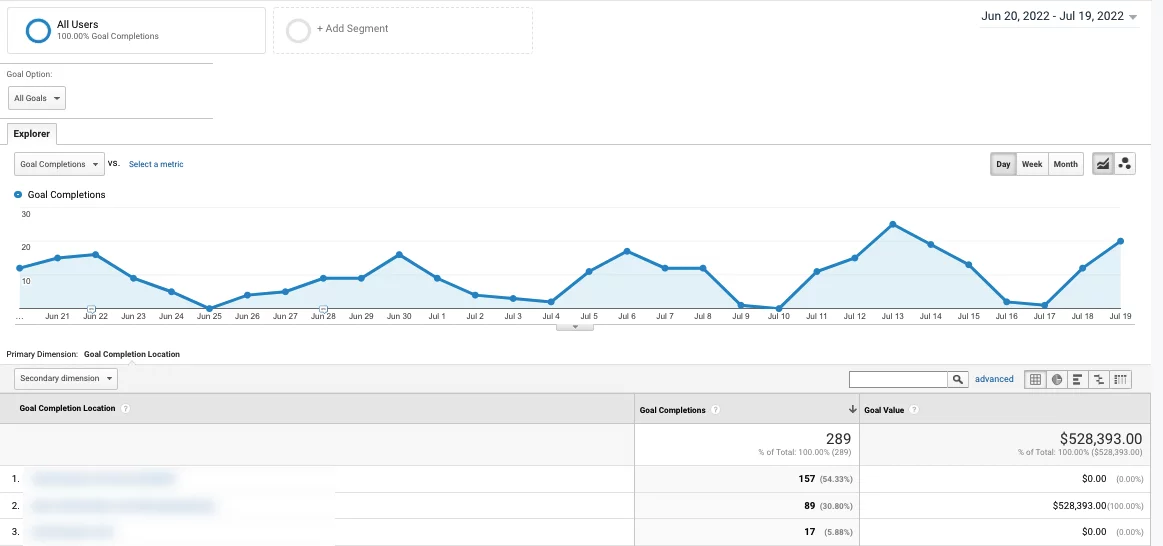Select the comparison view icon
The width and height of the screenshot is (1163, 546).
1100,379
